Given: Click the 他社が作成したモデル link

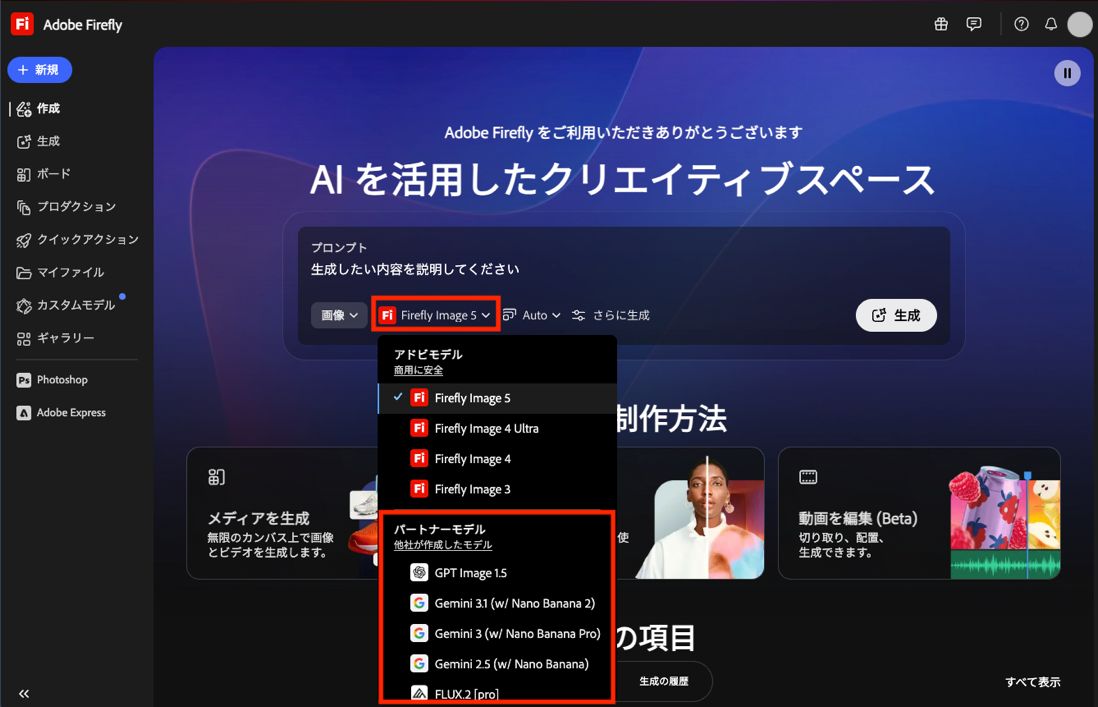Looking at the screenshot, I should pos(443,545).
